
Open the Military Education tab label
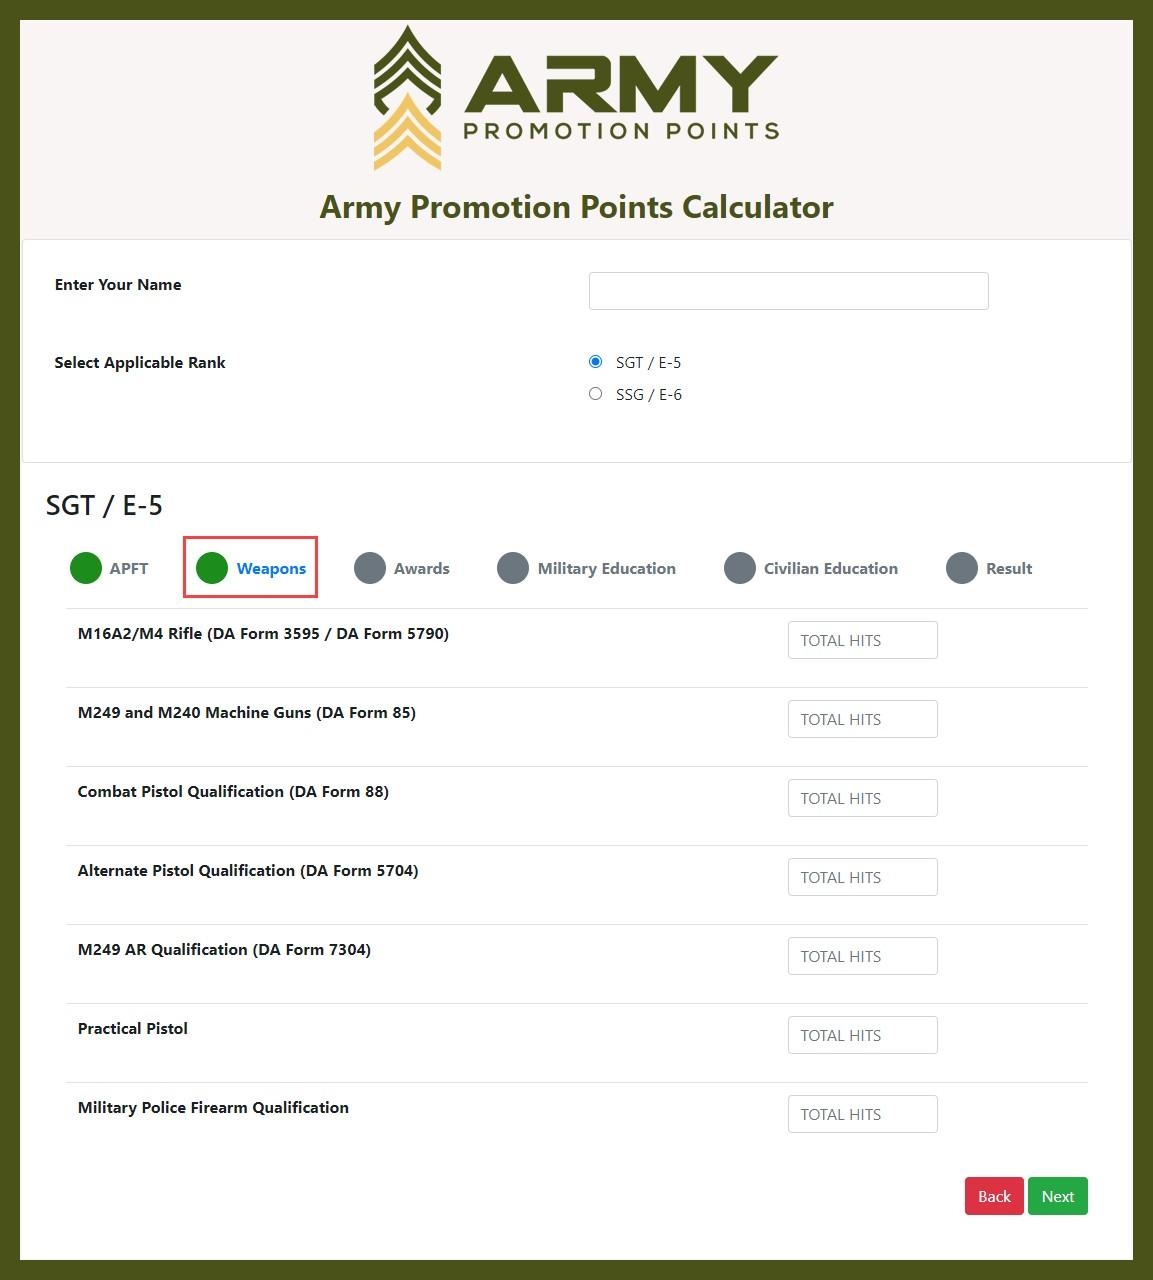tap(606, 568)
